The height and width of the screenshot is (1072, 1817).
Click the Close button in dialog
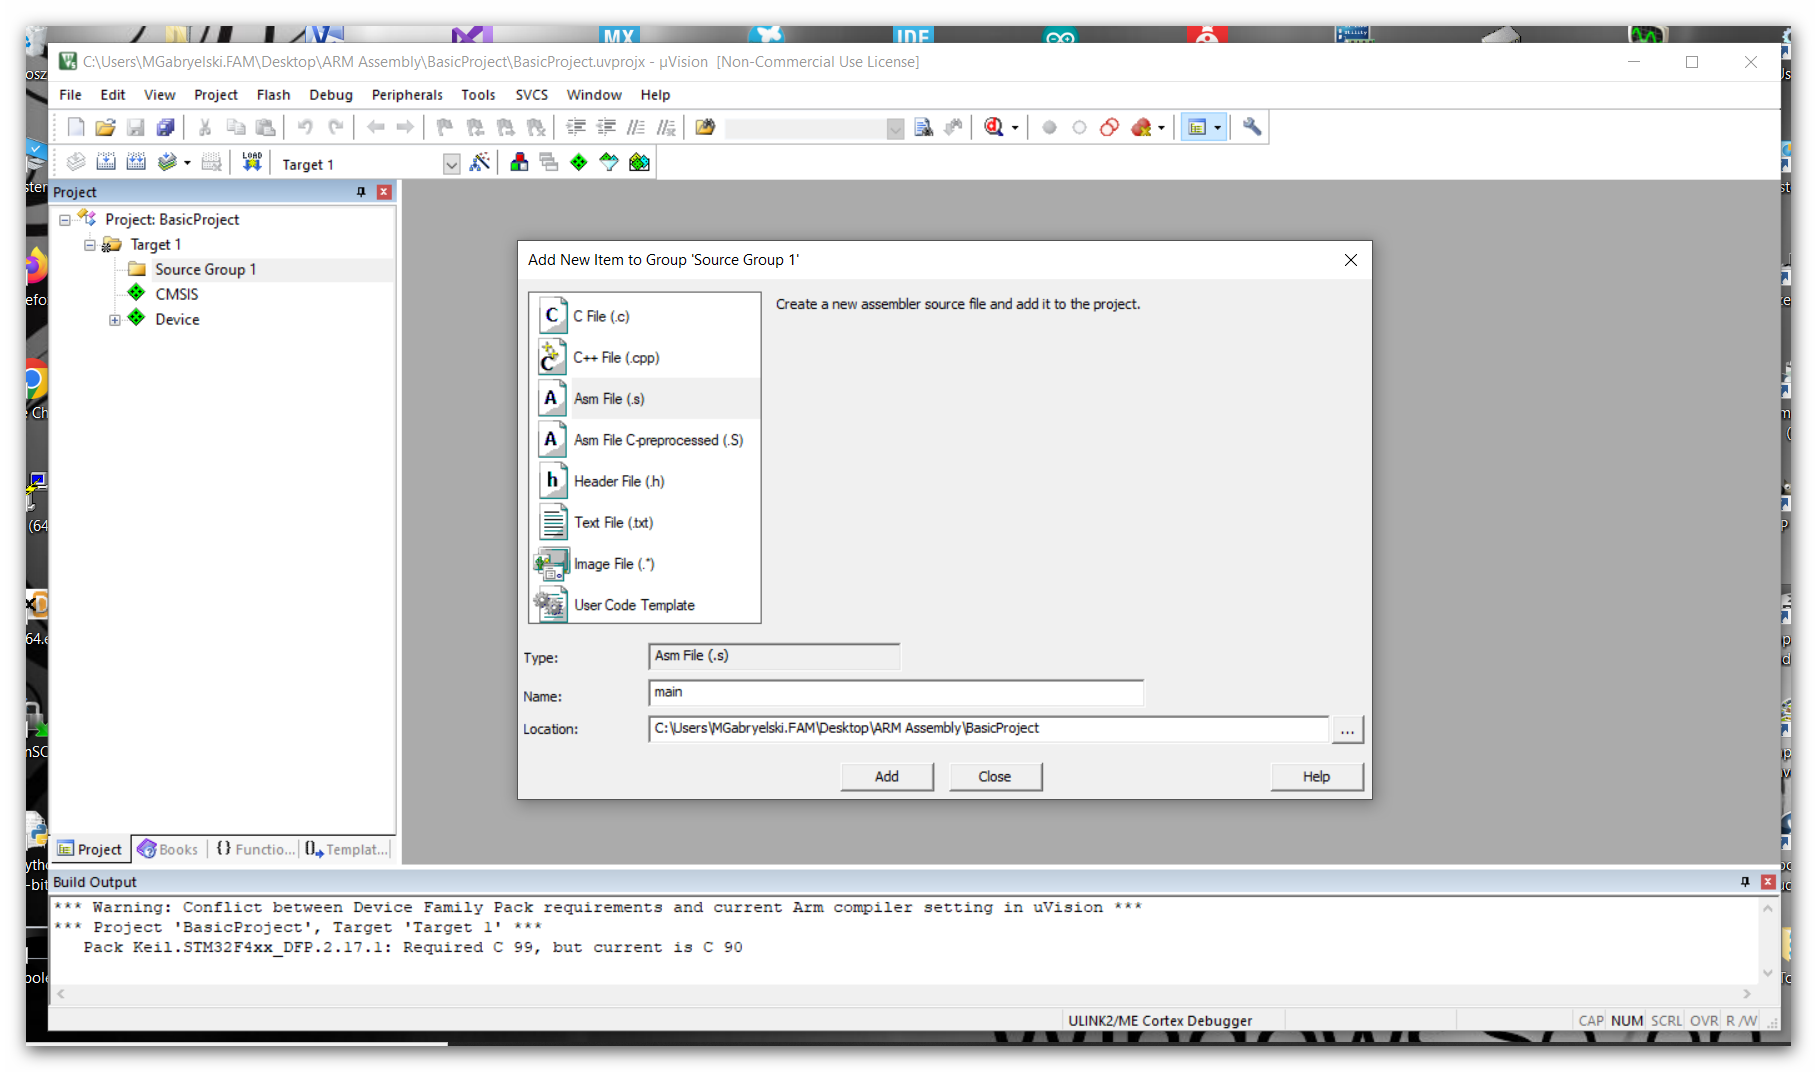coord(995,777)
